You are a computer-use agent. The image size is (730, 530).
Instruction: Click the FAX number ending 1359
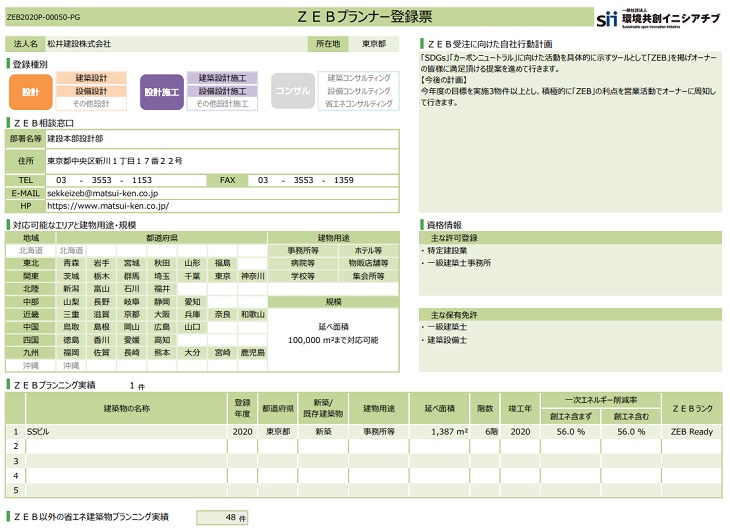click(305, 180)
